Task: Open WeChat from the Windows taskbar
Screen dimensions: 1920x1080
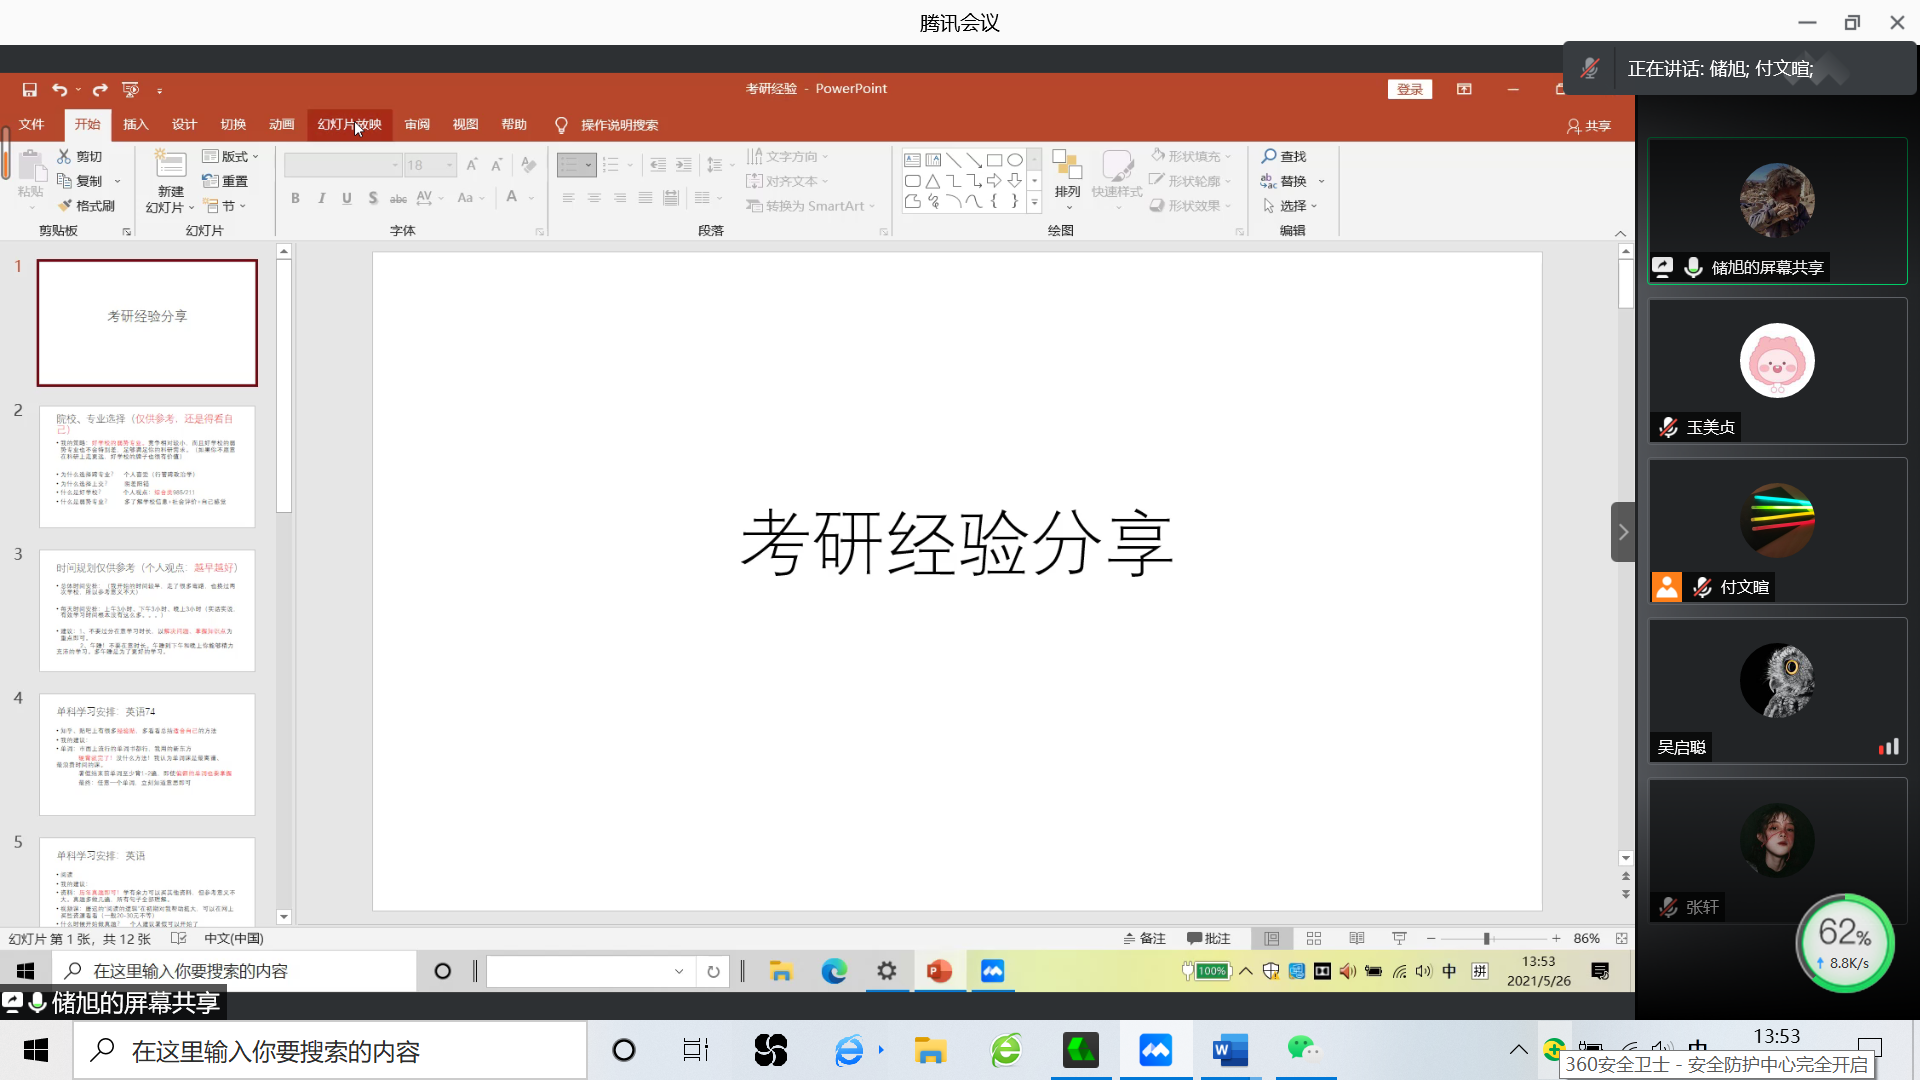Action: (x=1303, y=1050)
